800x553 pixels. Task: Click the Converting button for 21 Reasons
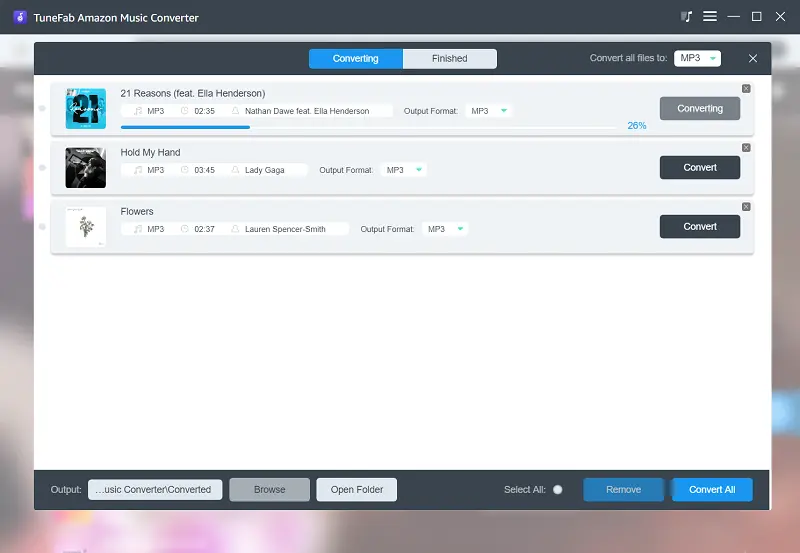[x=699, y=109]
